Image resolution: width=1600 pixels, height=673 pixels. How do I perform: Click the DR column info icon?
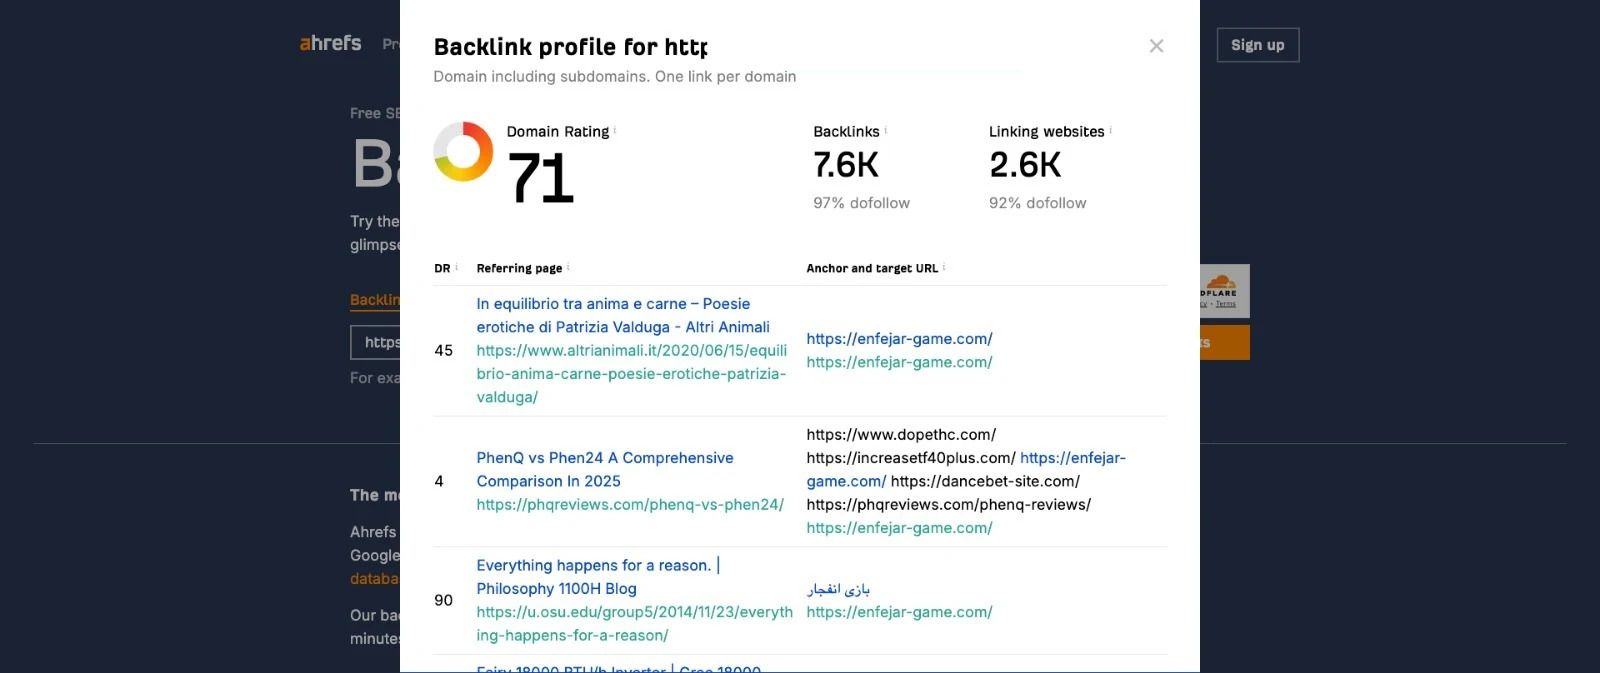coord(457,267)
